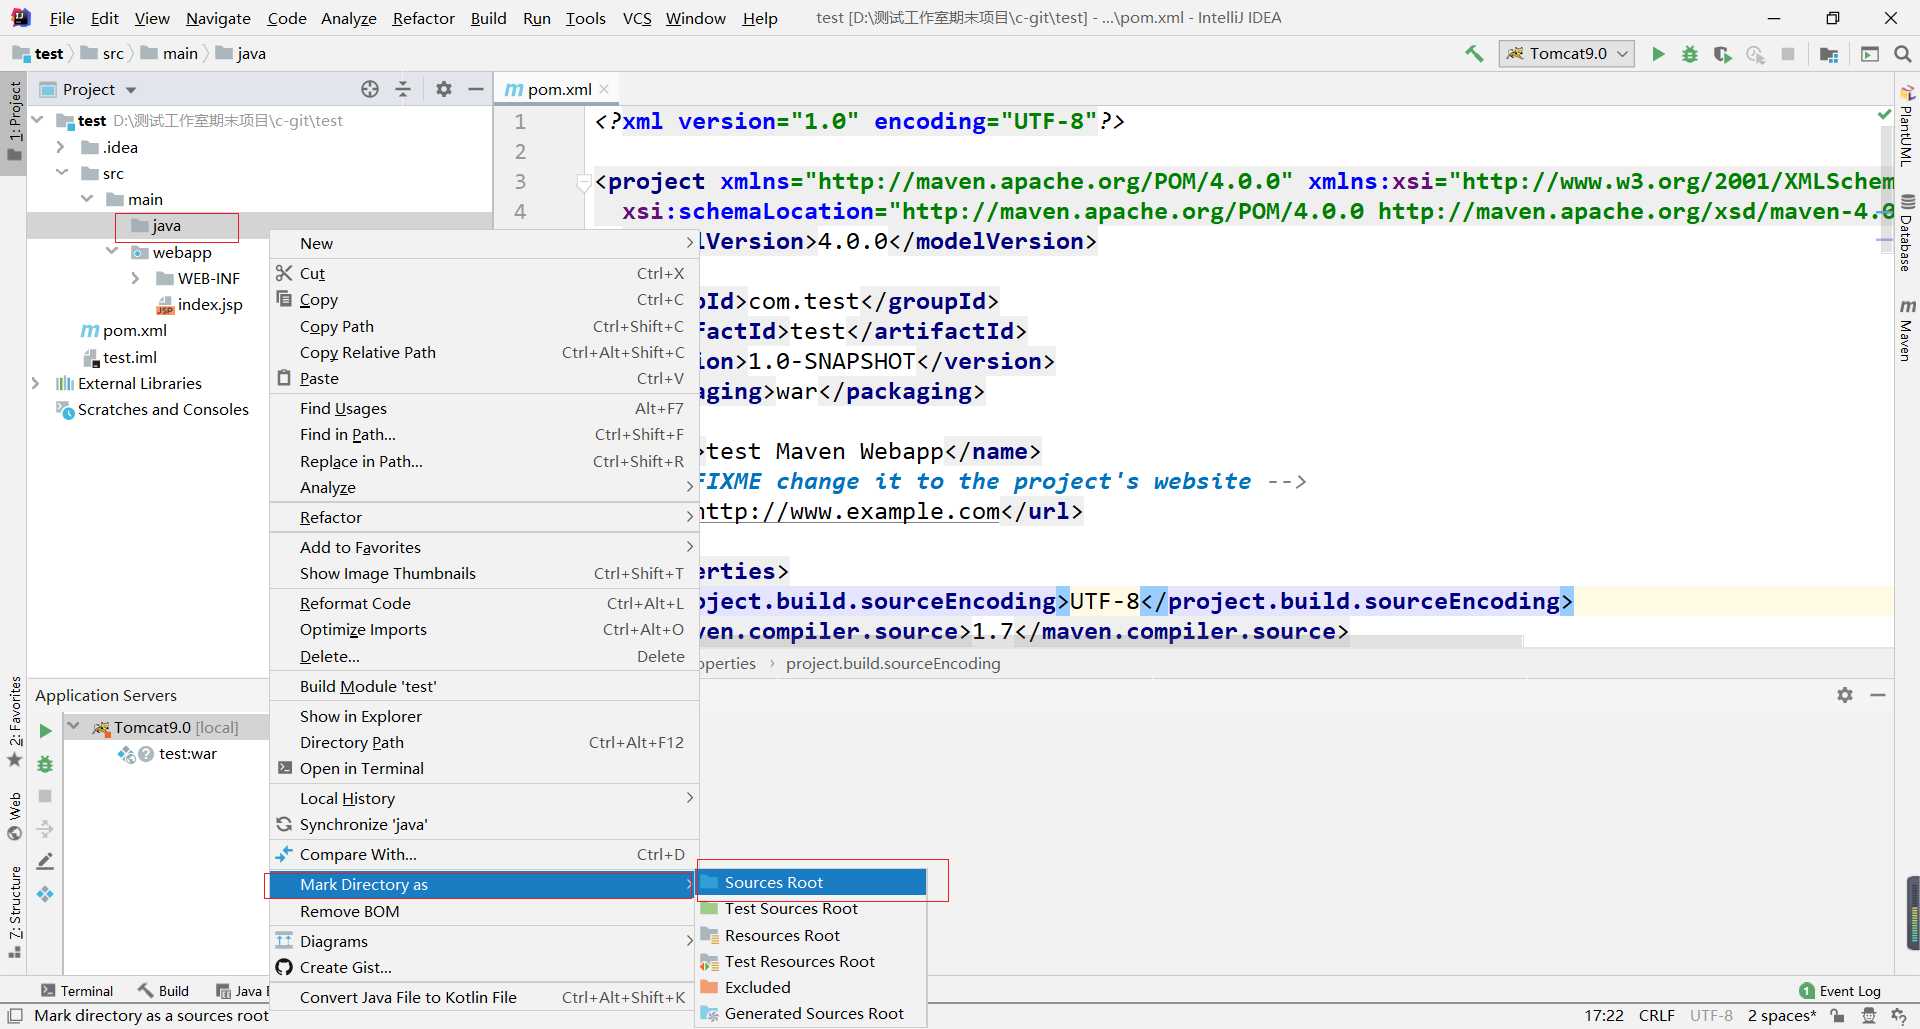Click the locate/scroll from source target icon

(x=370, y=89)
